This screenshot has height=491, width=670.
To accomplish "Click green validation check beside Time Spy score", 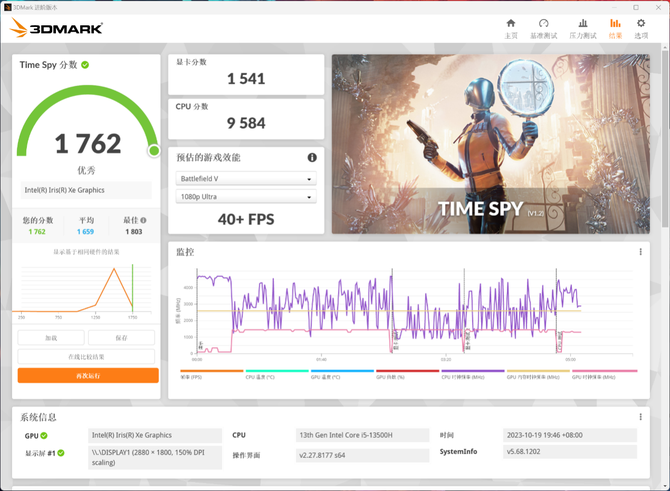I will pos(85,65).
